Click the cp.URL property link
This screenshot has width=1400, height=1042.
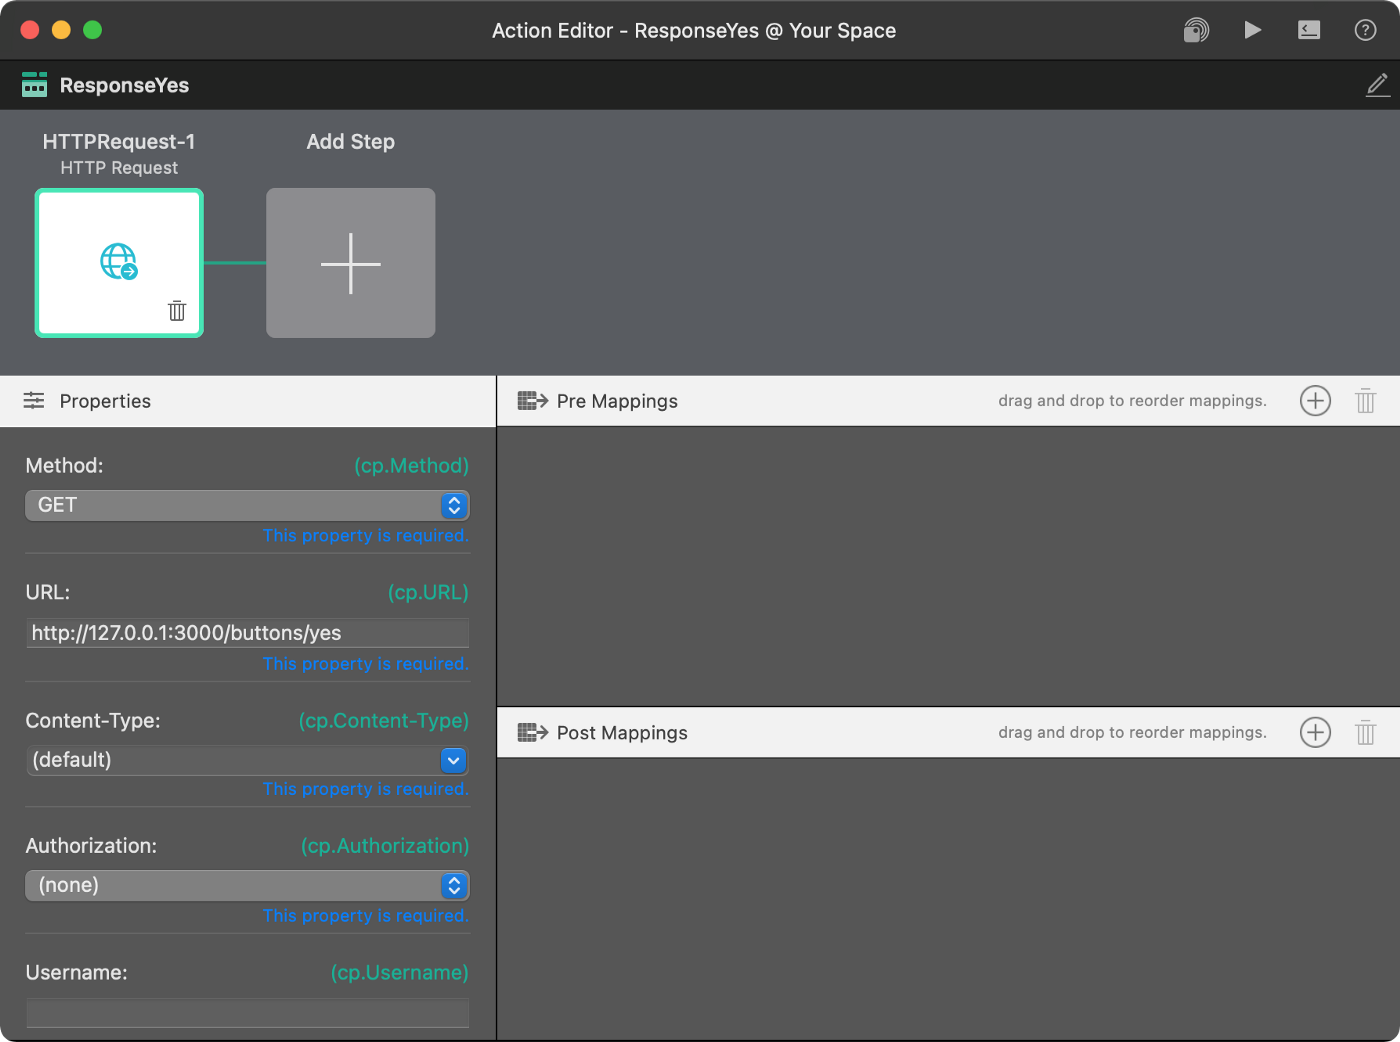[428, 592]
